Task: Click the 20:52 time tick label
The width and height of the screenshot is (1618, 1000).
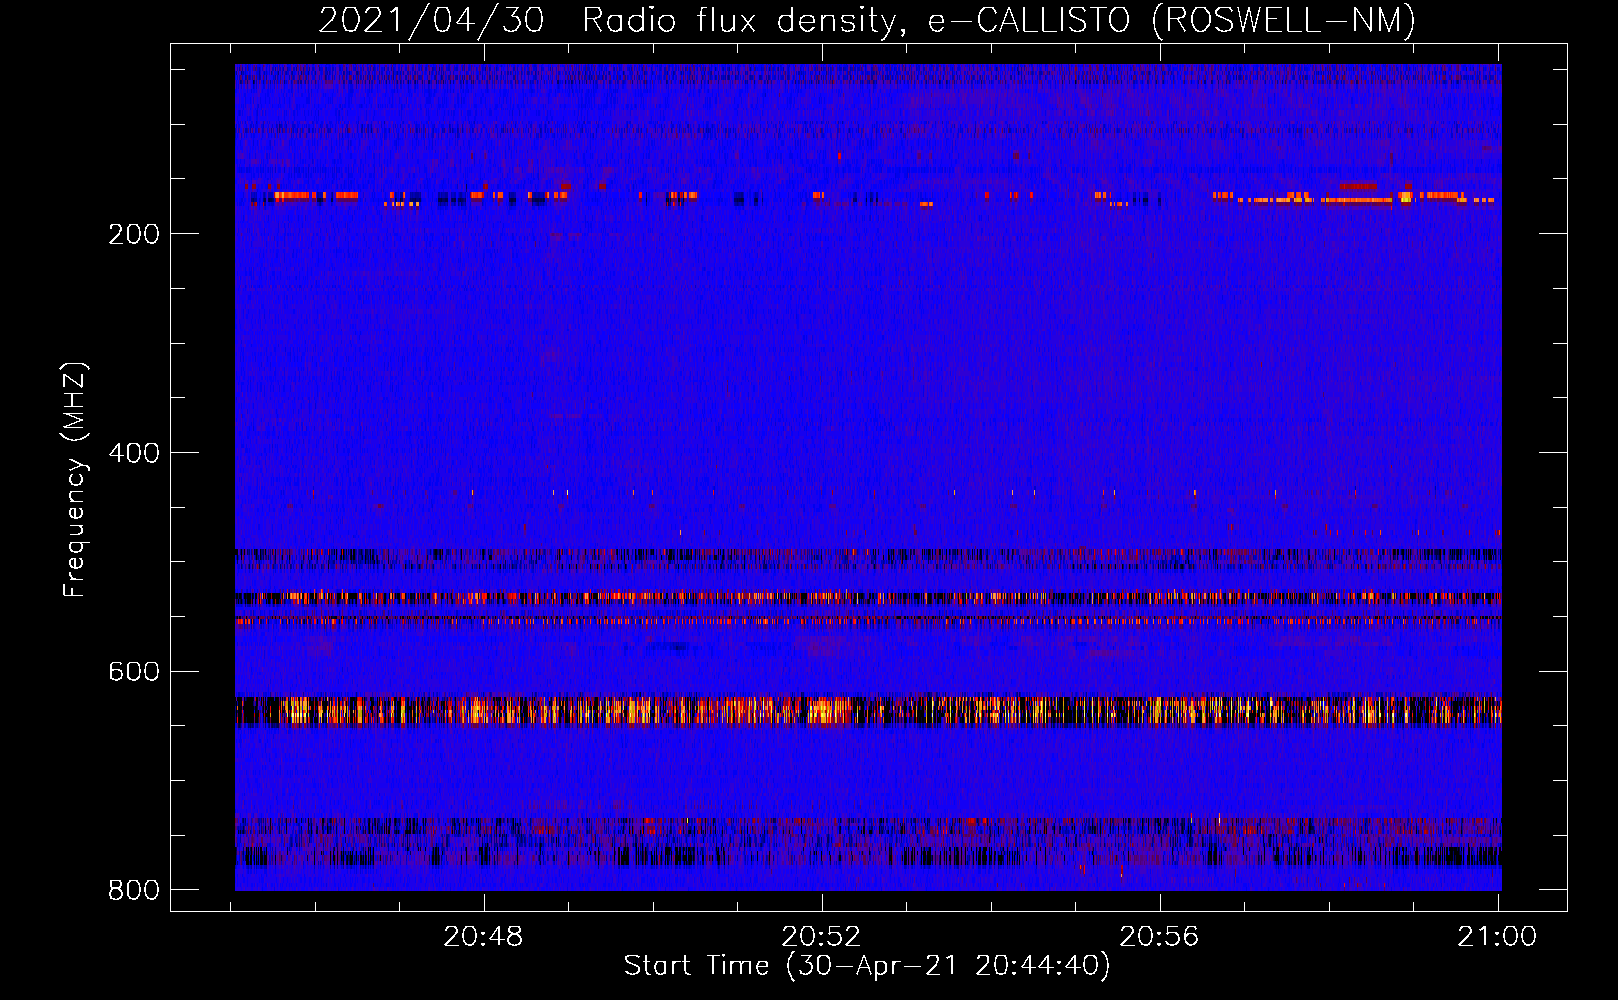Action: [x=822, y=937]
